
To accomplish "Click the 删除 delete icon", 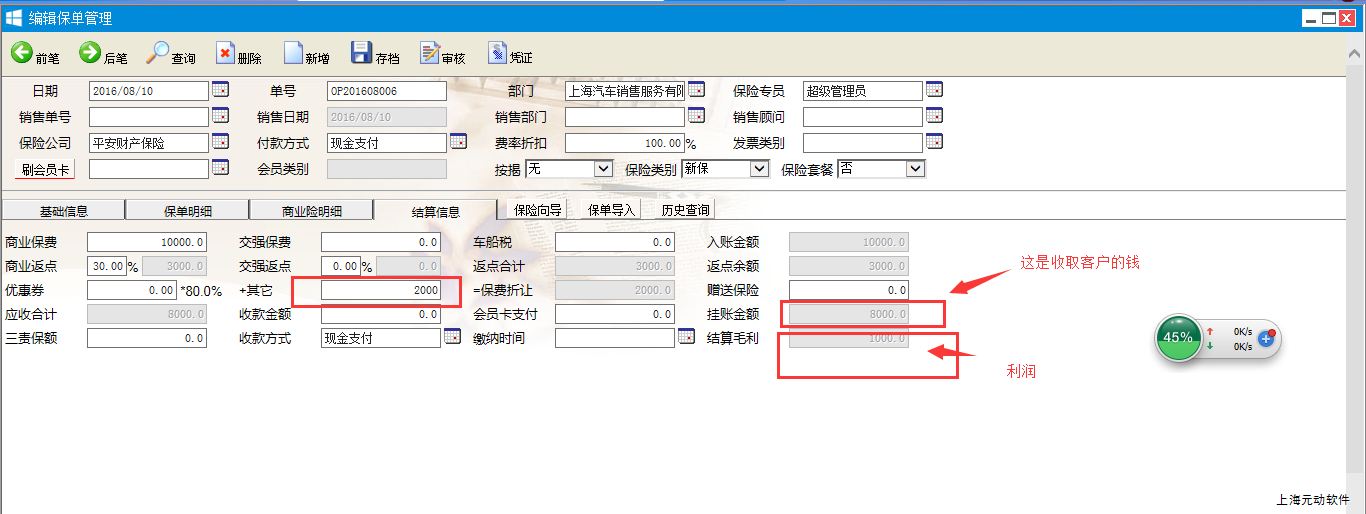I will [x=225, y=54].
